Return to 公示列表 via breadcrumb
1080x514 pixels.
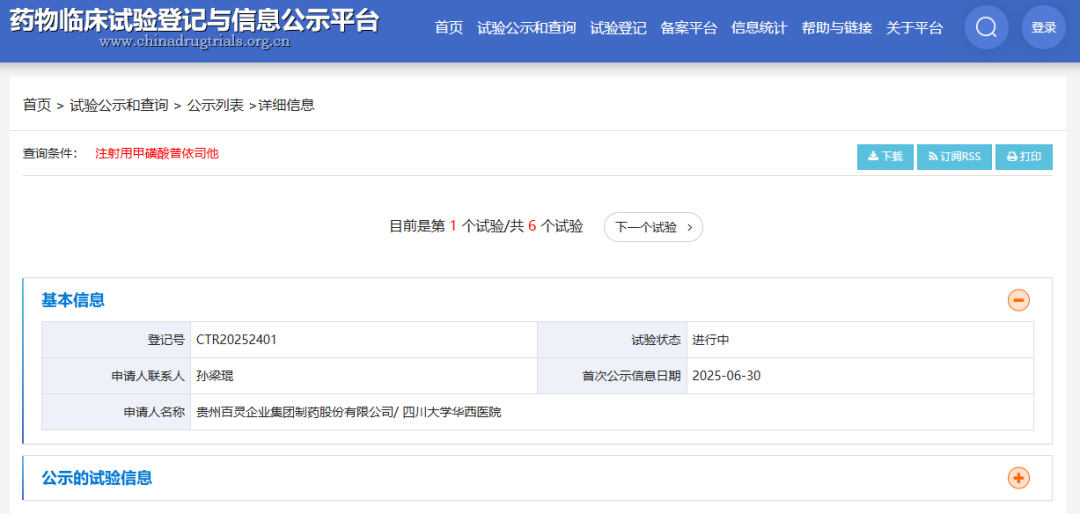point(215,105)
